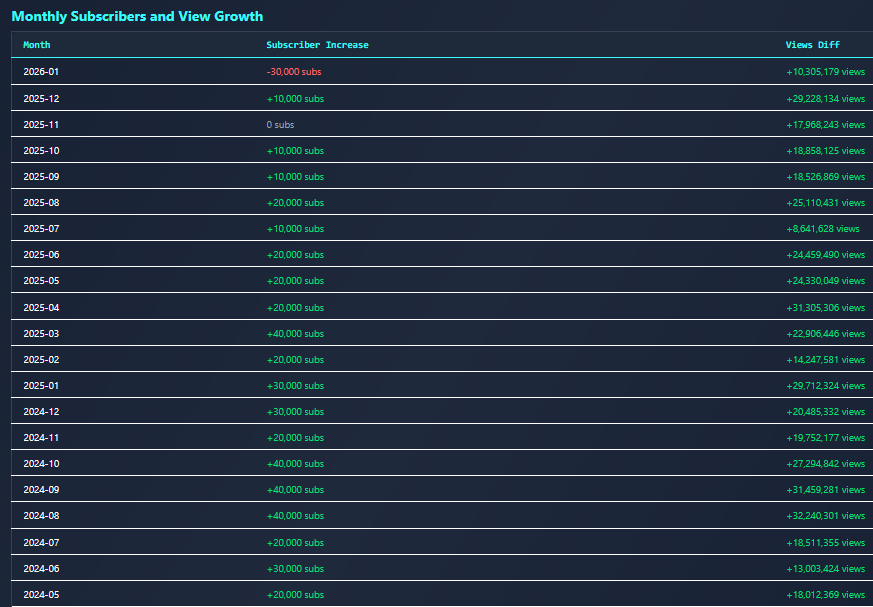873x607 pixels.
Task: Click the +18,858,125 views value
Action: (826, 151)
